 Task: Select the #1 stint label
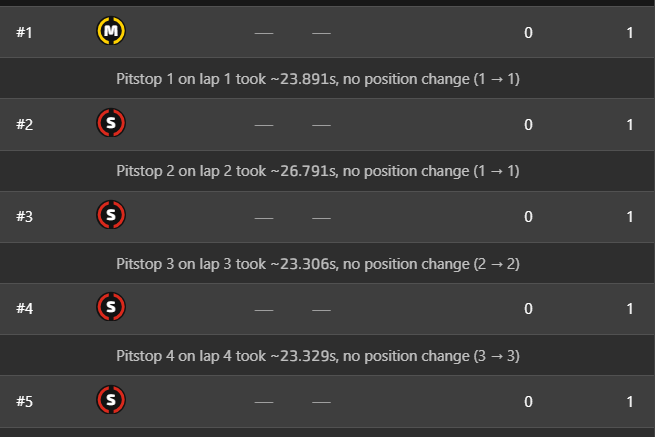[x=25, y=33]
